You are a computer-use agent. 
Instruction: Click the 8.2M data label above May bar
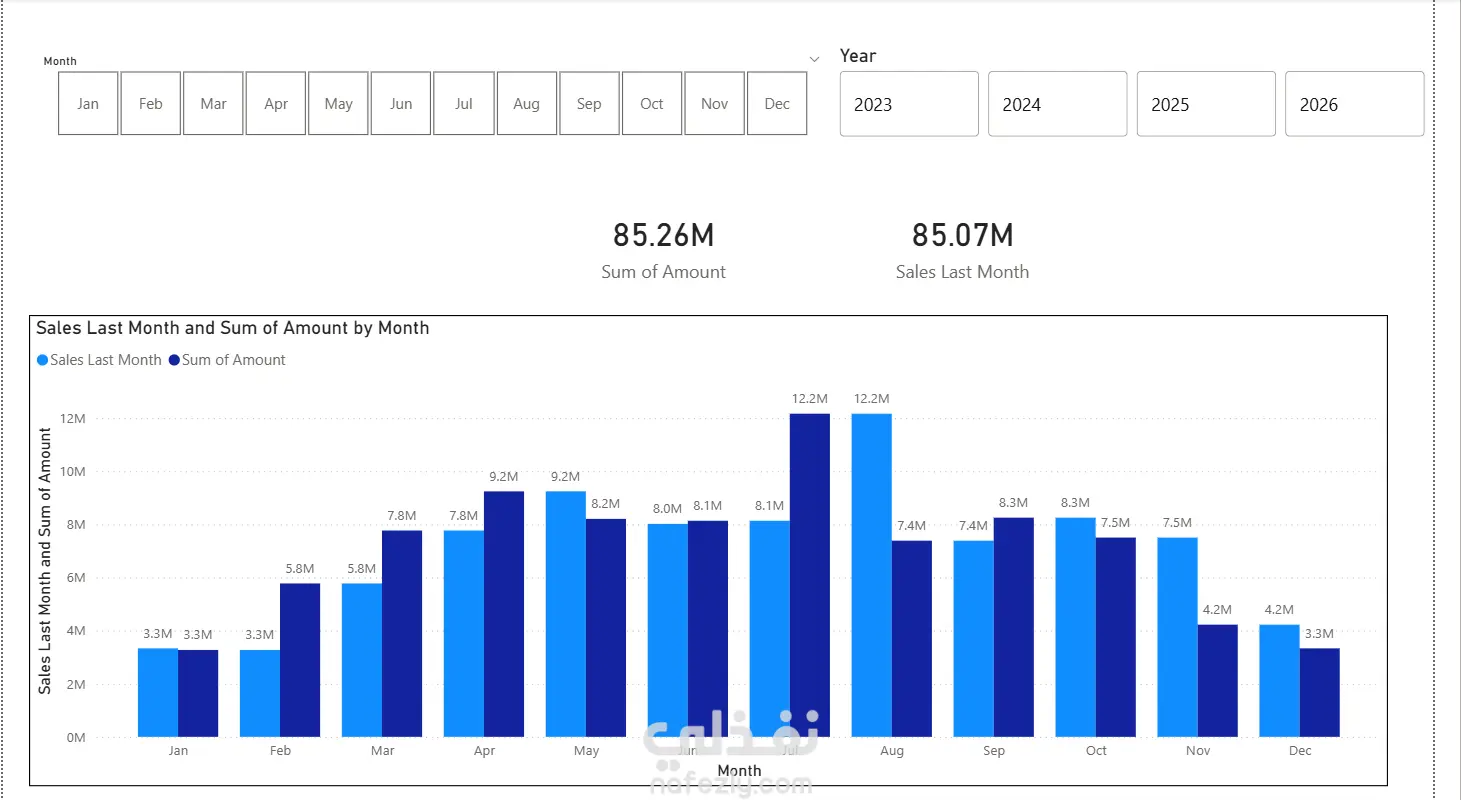pyautogui.click(x=606, y=504)
